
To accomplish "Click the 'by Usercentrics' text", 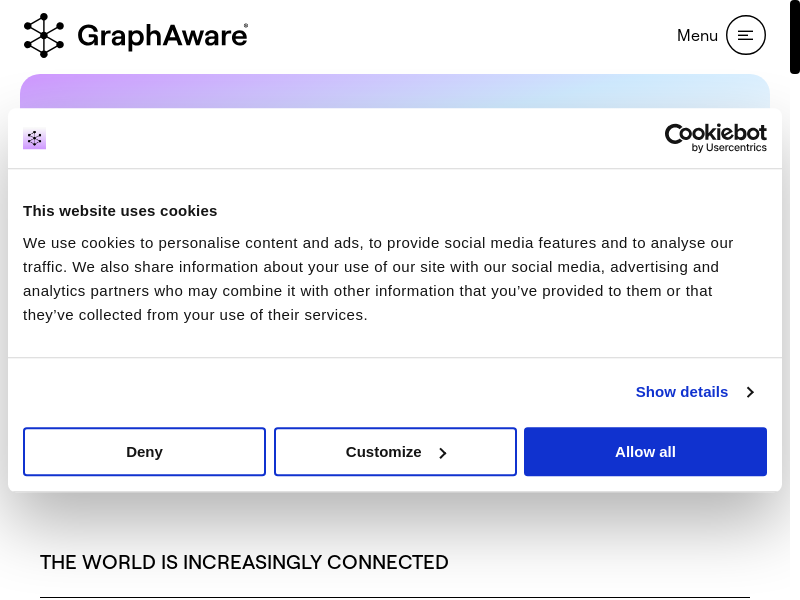I will click(729, 148).
